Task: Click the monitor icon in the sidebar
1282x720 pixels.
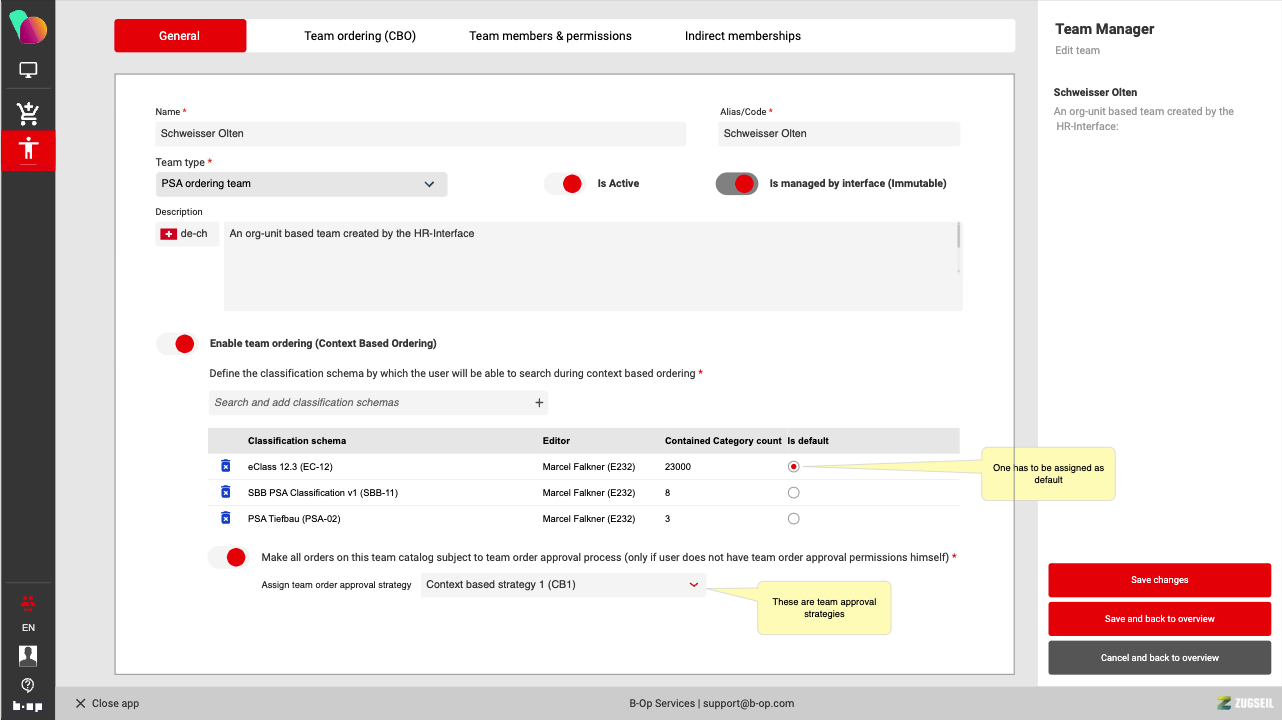Action: tap(28, 70)
